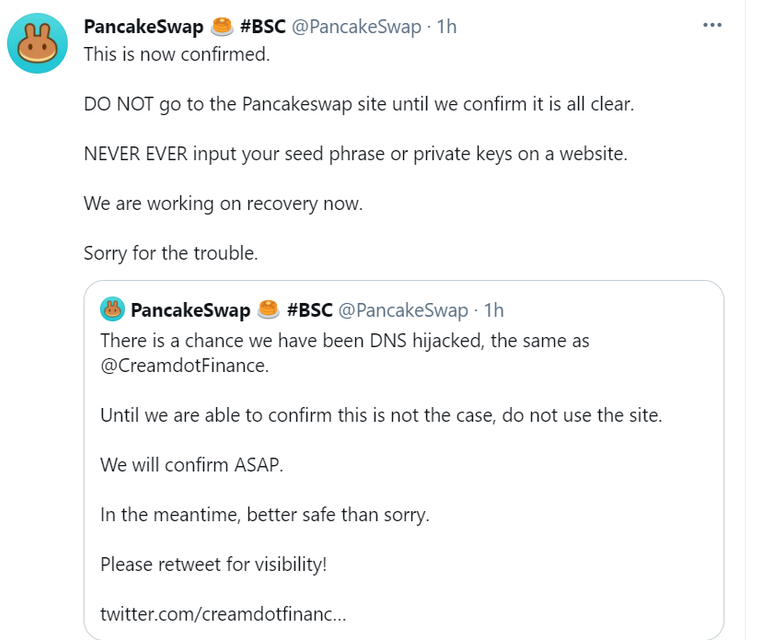Click the "This is now confirmed." text
The height and width of the screenshot is (640, 762).
(x=177, y=54)
